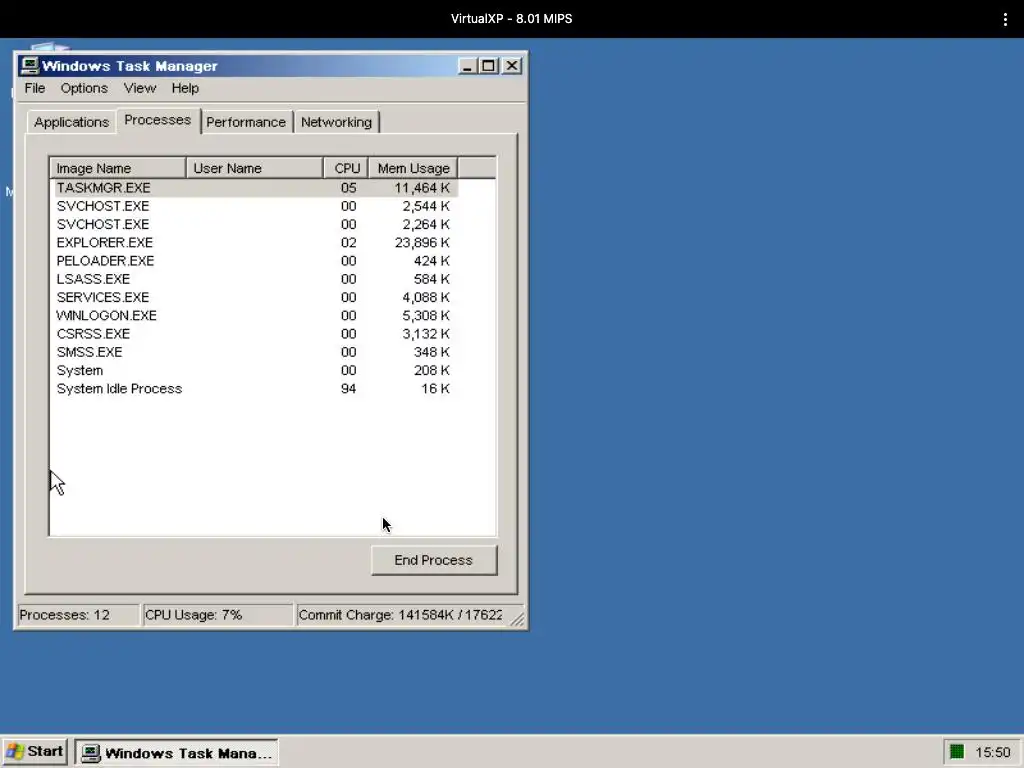Select the SERVICES.EXE process

(x=256, y=298)
